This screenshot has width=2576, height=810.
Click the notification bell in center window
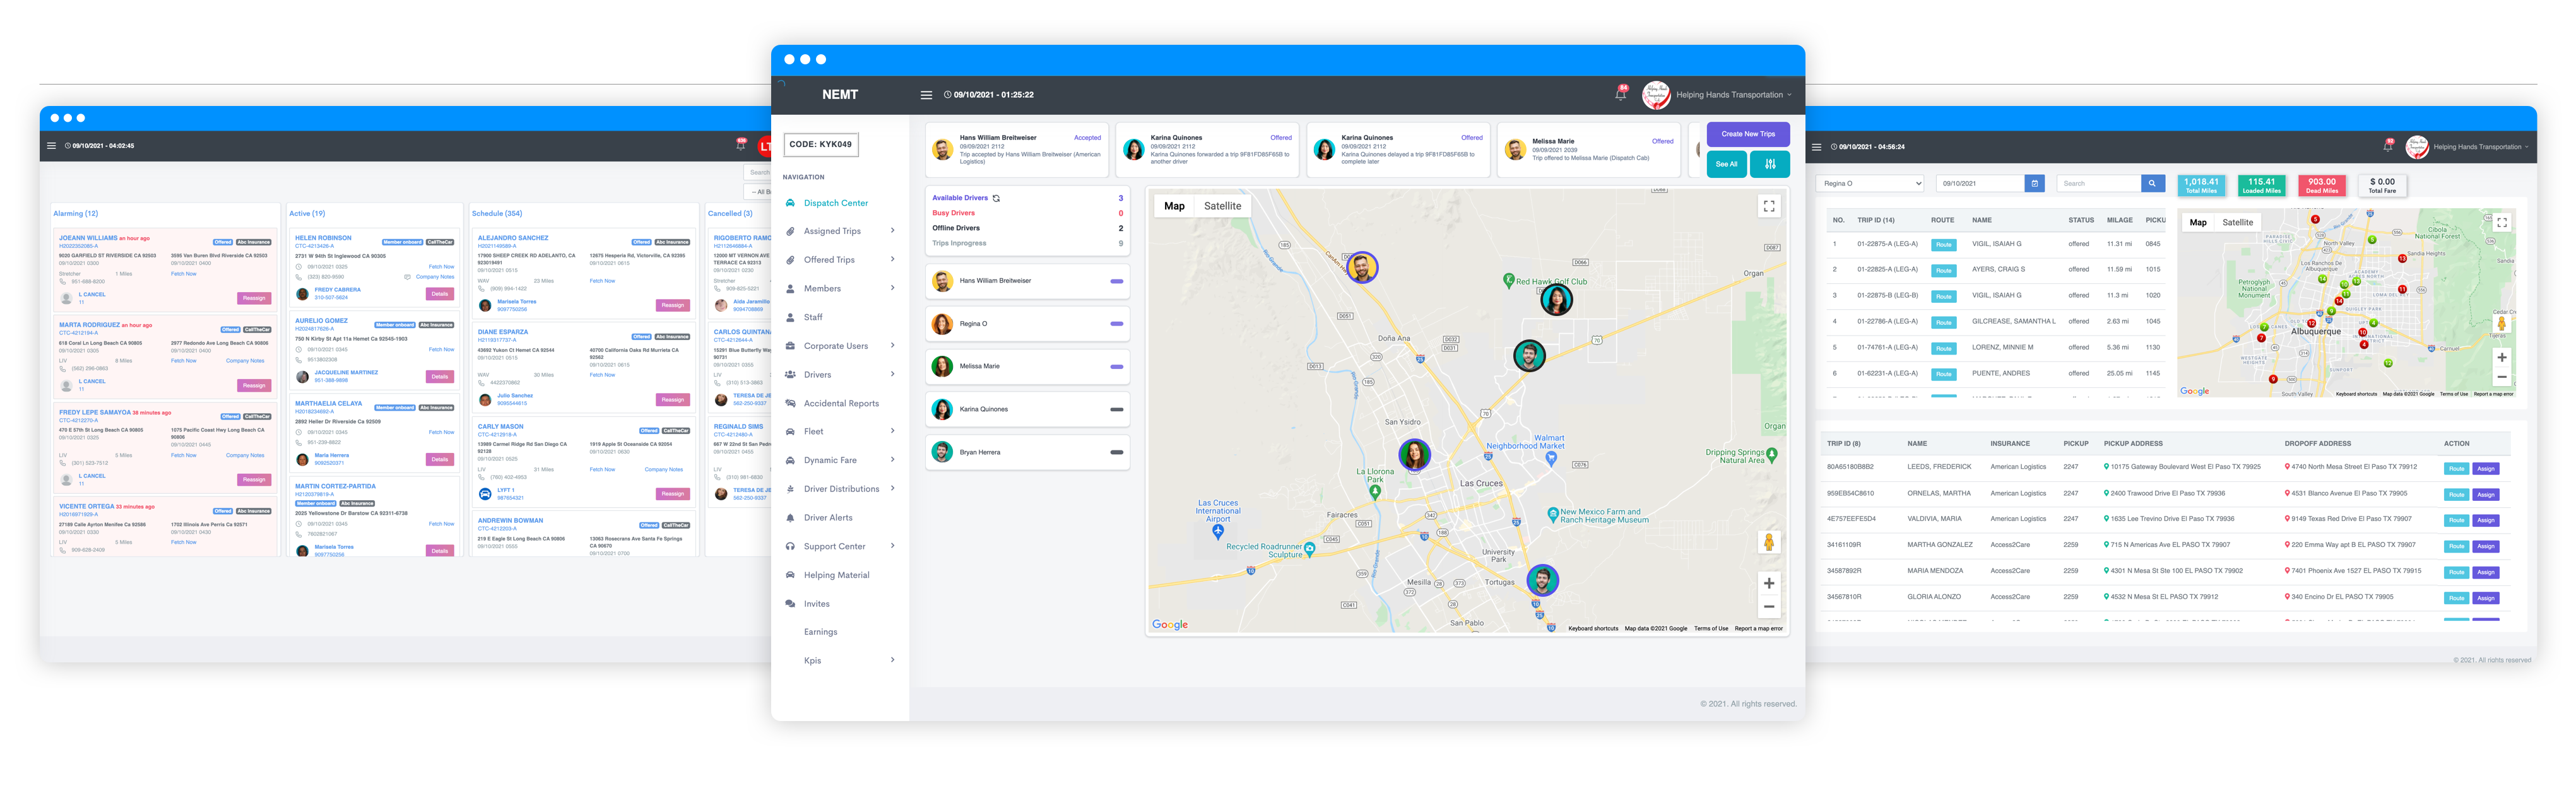[1620, 95]
